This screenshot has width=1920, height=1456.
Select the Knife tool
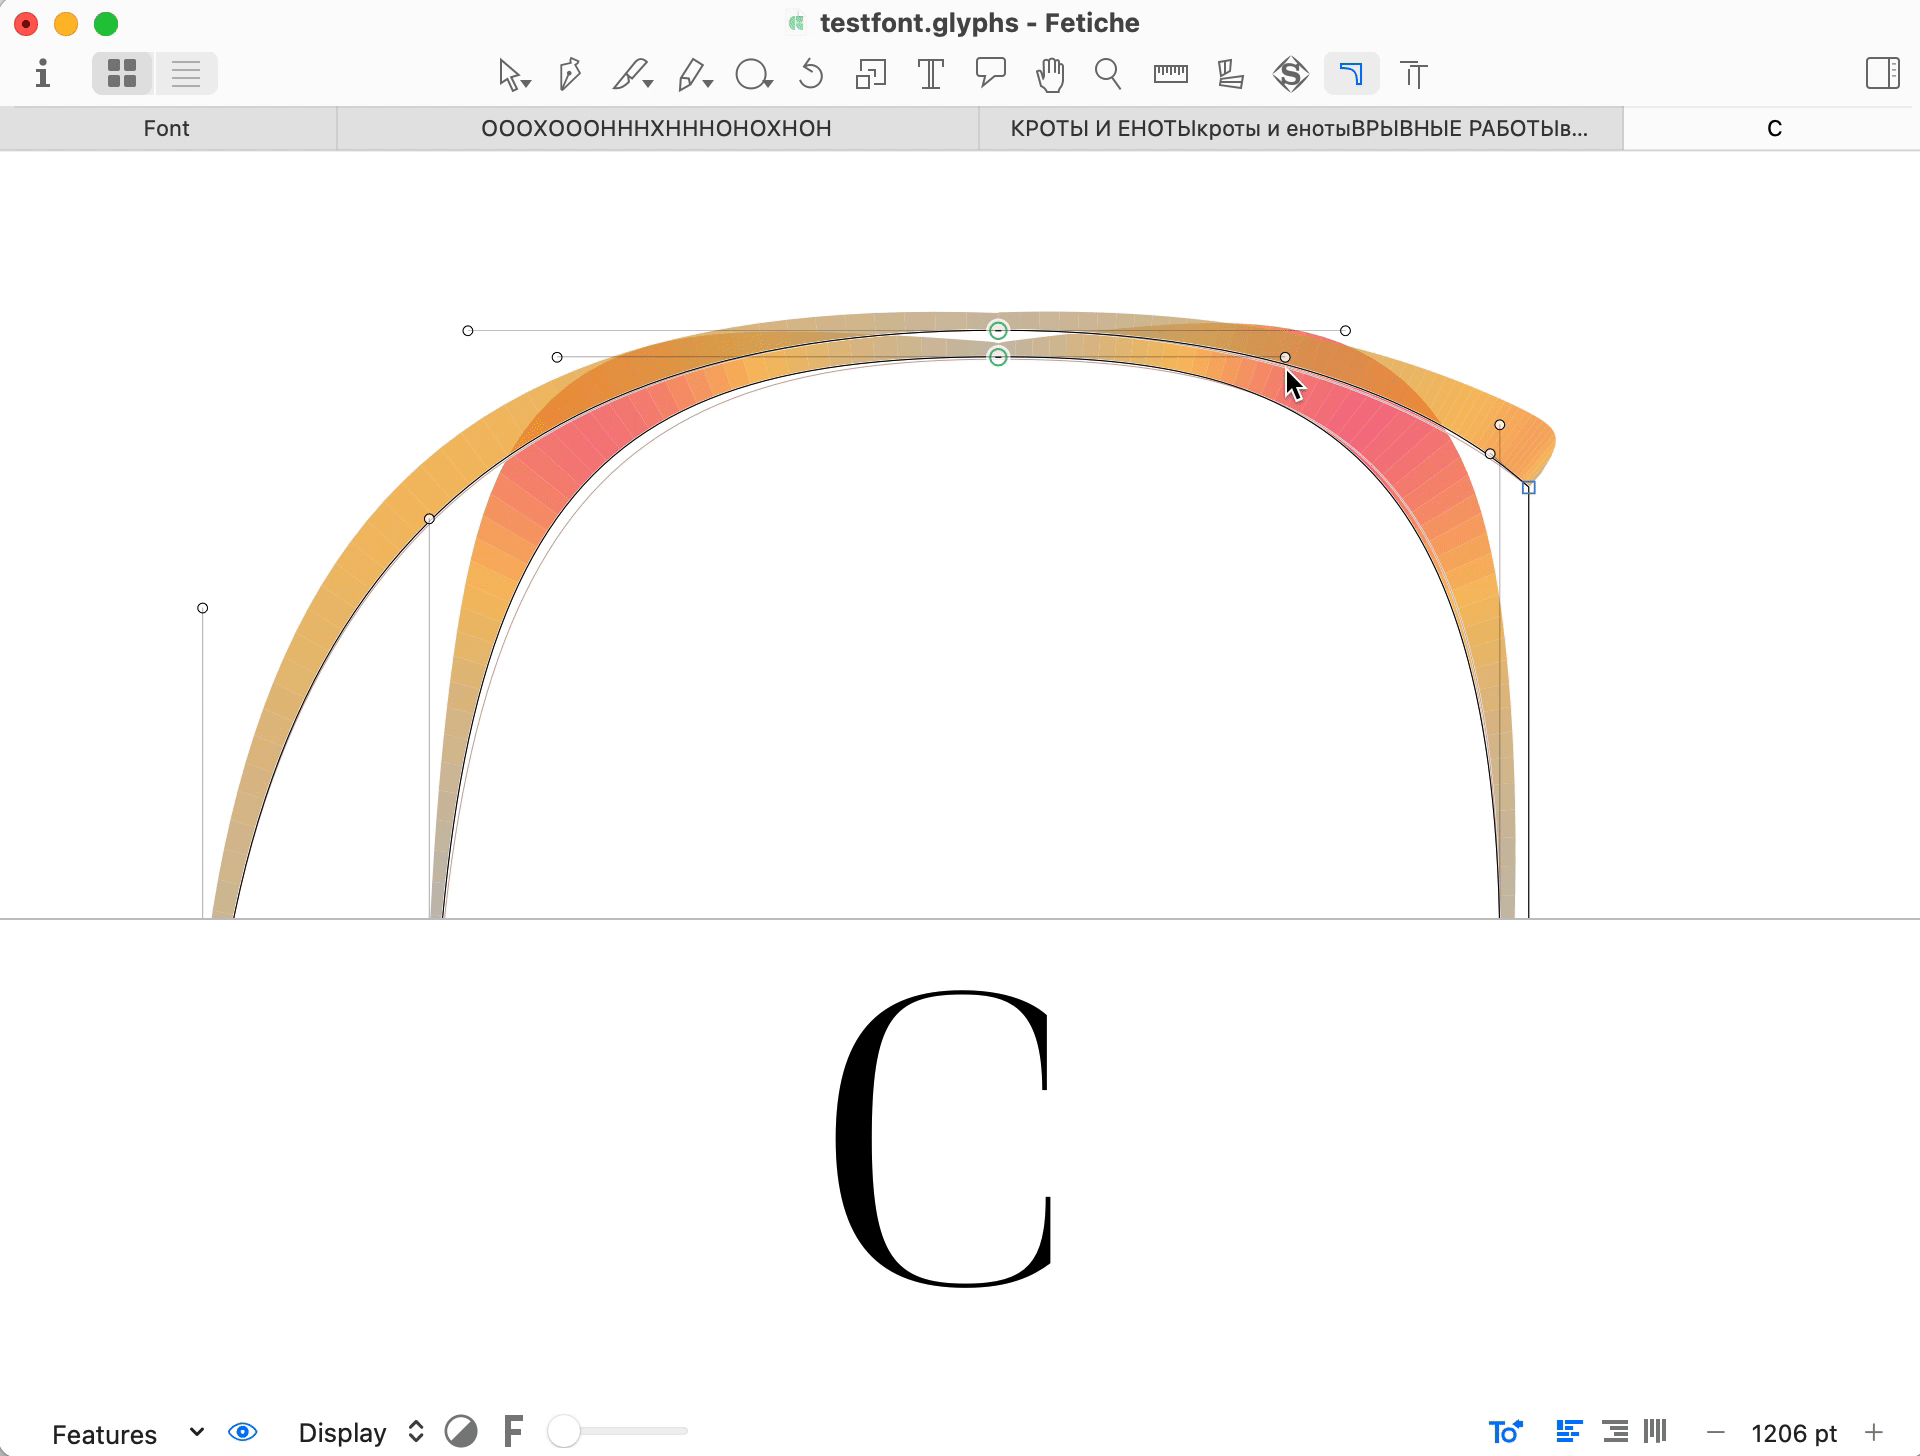(633, 73)
